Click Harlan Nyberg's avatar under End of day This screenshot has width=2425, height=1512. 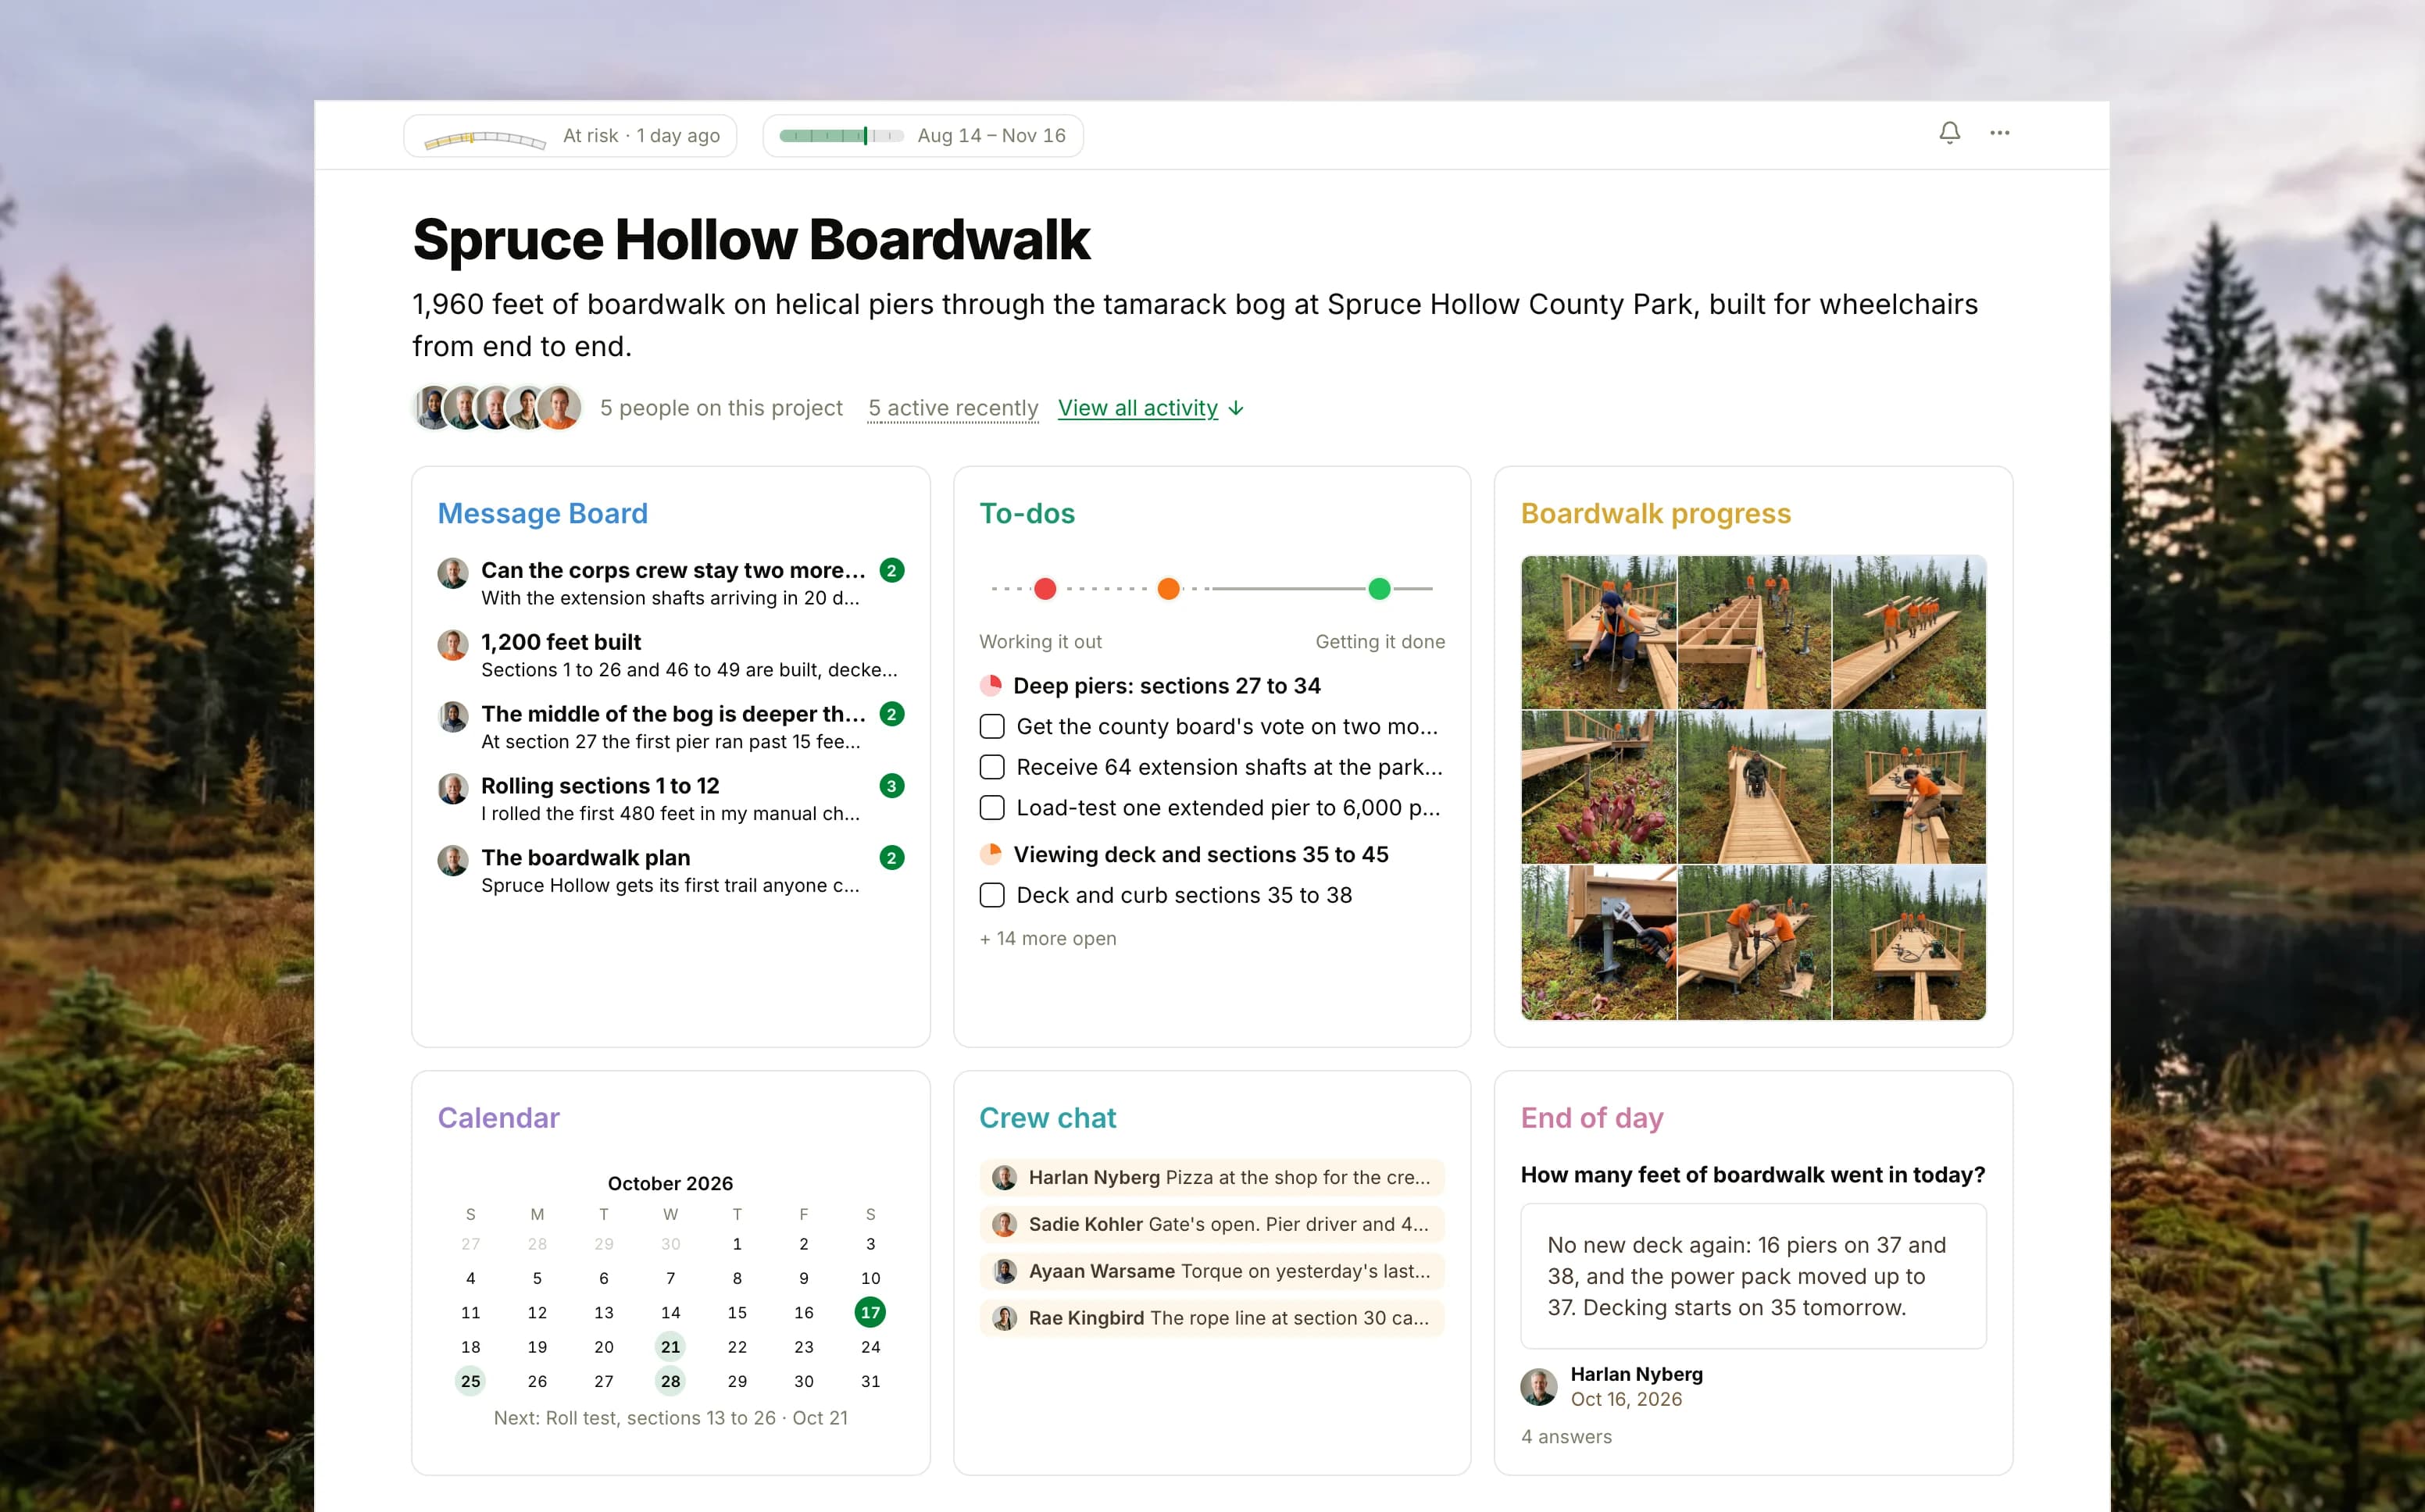pos(1539,1387)
